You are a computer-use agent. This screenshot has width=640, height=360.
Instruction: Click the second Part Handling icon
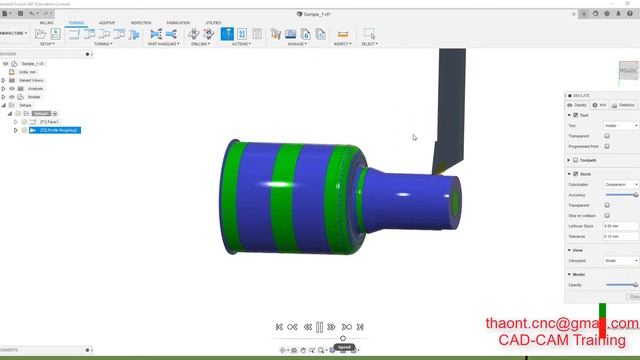coord(171,34)
